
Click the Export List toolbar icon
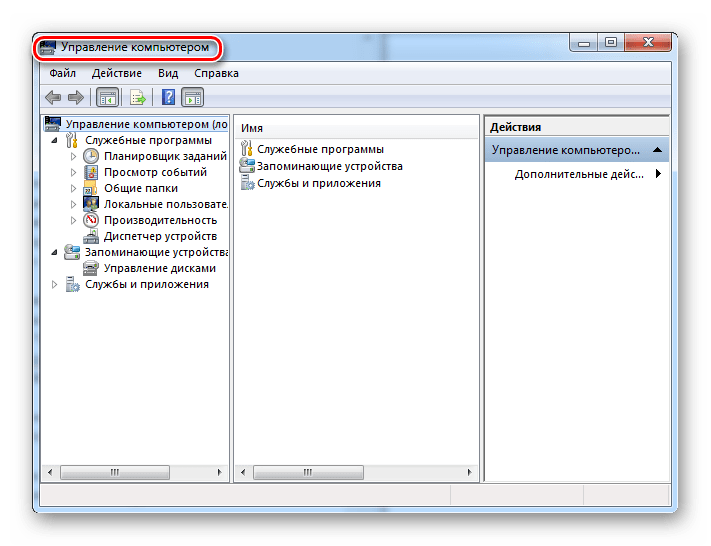(x=137, y=98)
